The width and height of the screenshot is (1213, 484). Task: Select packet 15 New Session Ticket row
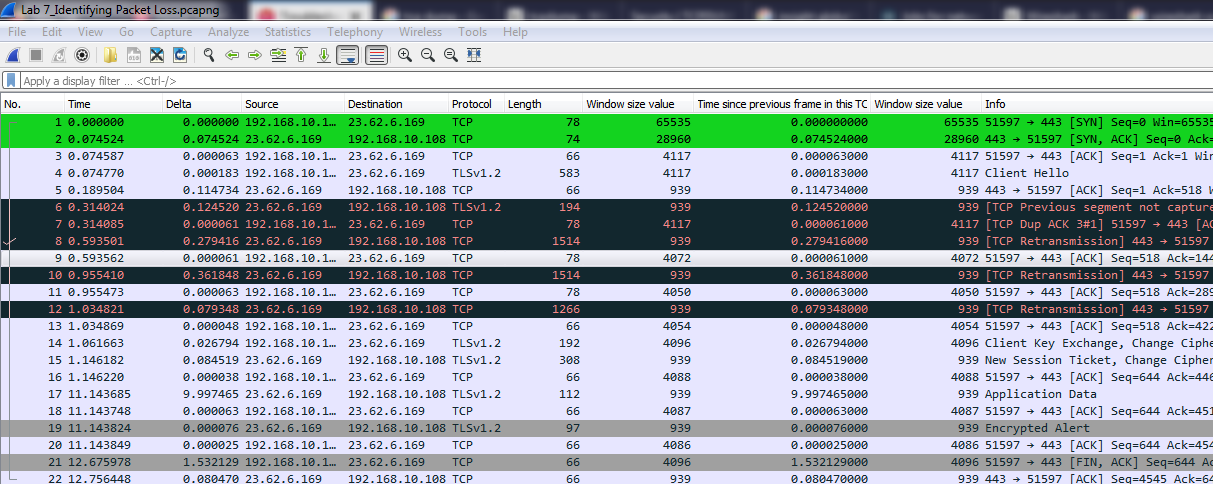coord(606,360)
